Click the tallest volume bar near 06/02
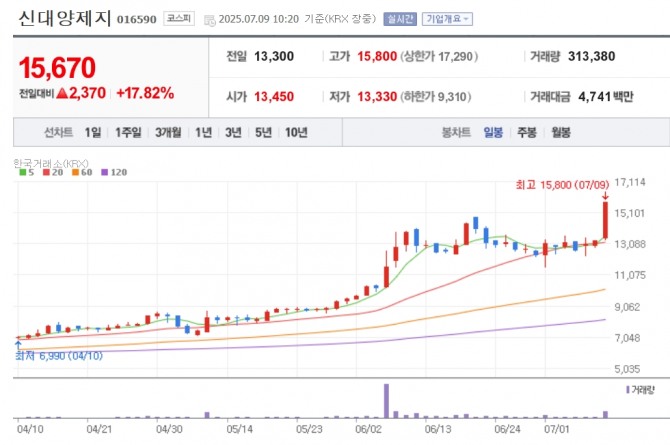The height and width of the screenshot is (445, 670). 385,400
